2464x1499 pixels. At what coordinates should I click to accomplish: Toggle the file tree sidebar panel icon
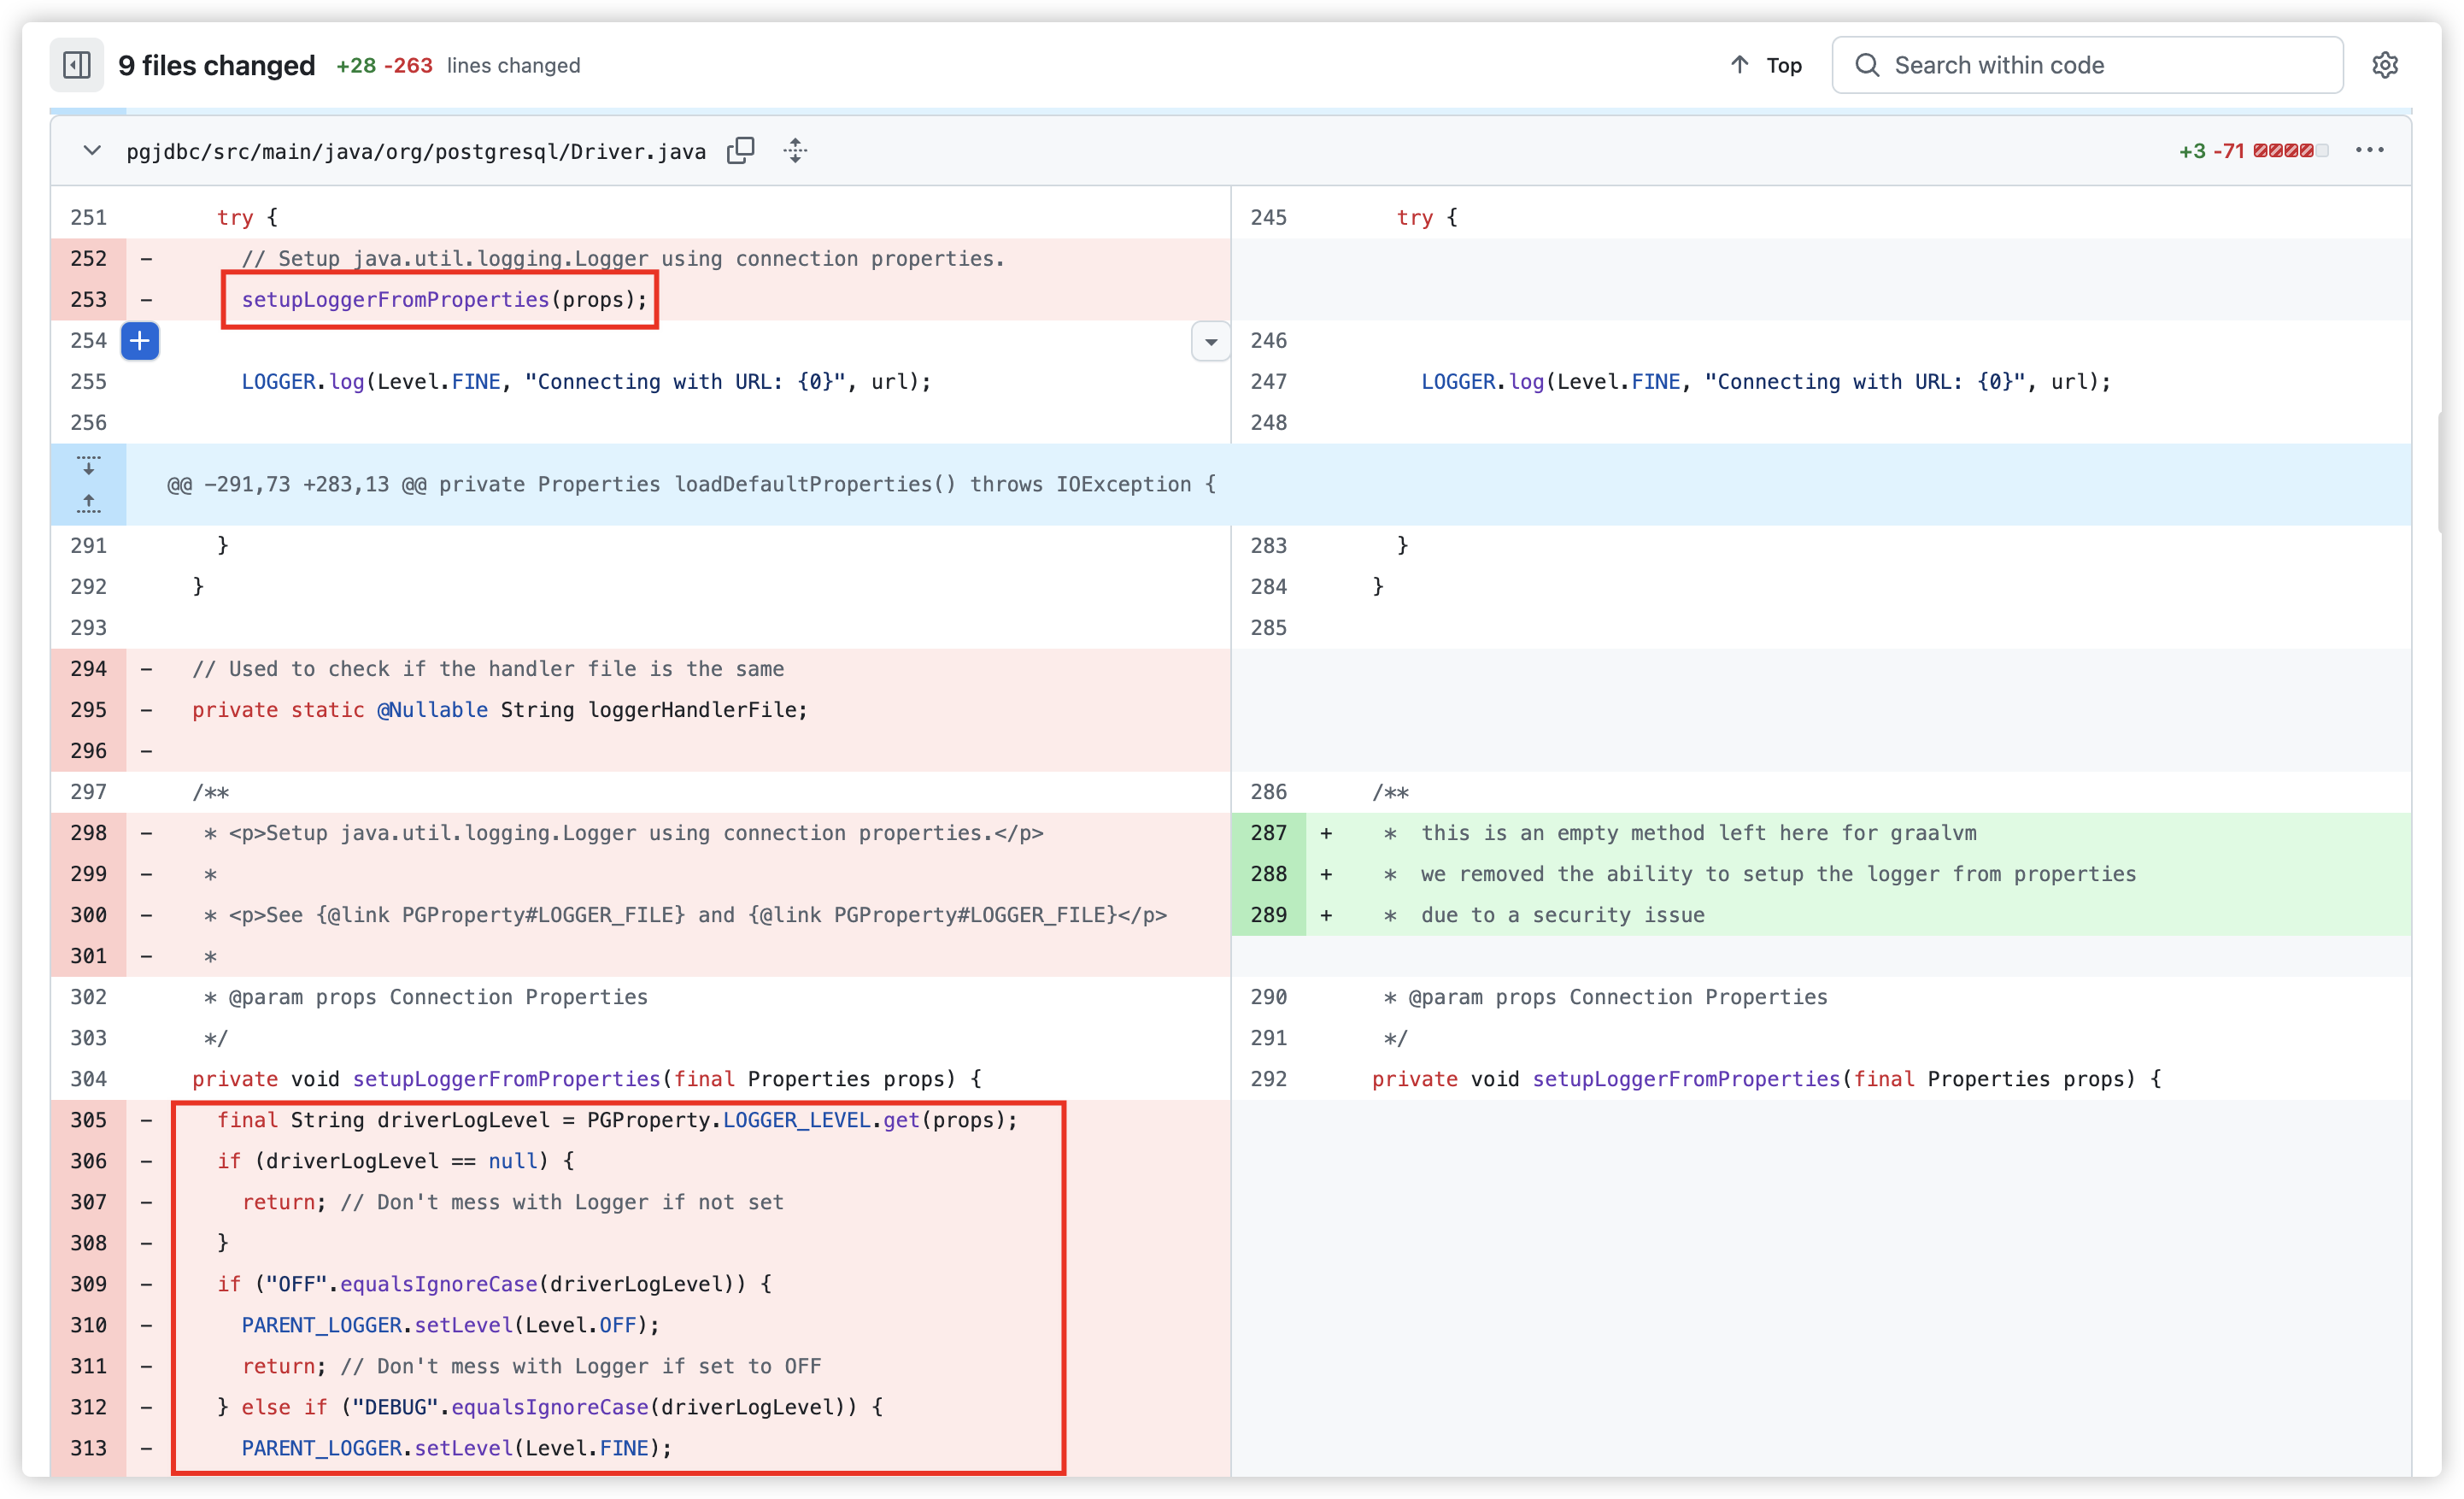pyautogui.click(x=76, y=65)
